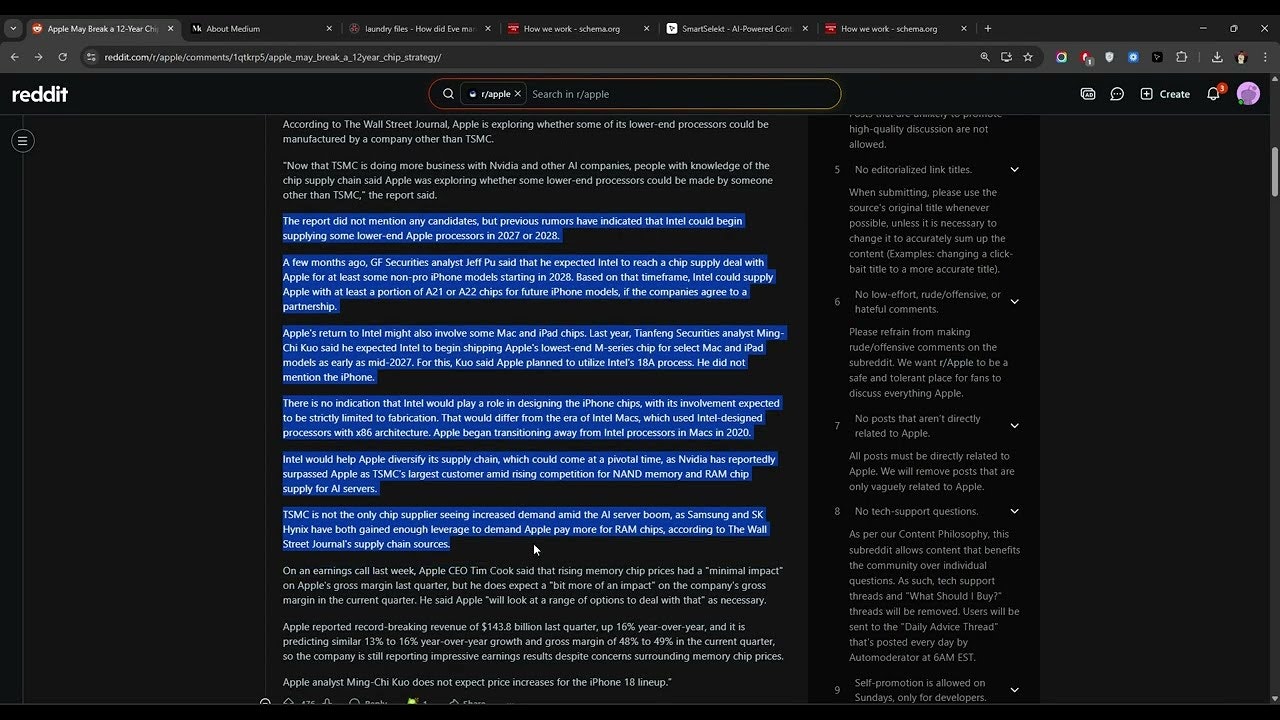Click the install app icon in address bar
This screenshot has width=1280, height=720.
pos(1006,57)
